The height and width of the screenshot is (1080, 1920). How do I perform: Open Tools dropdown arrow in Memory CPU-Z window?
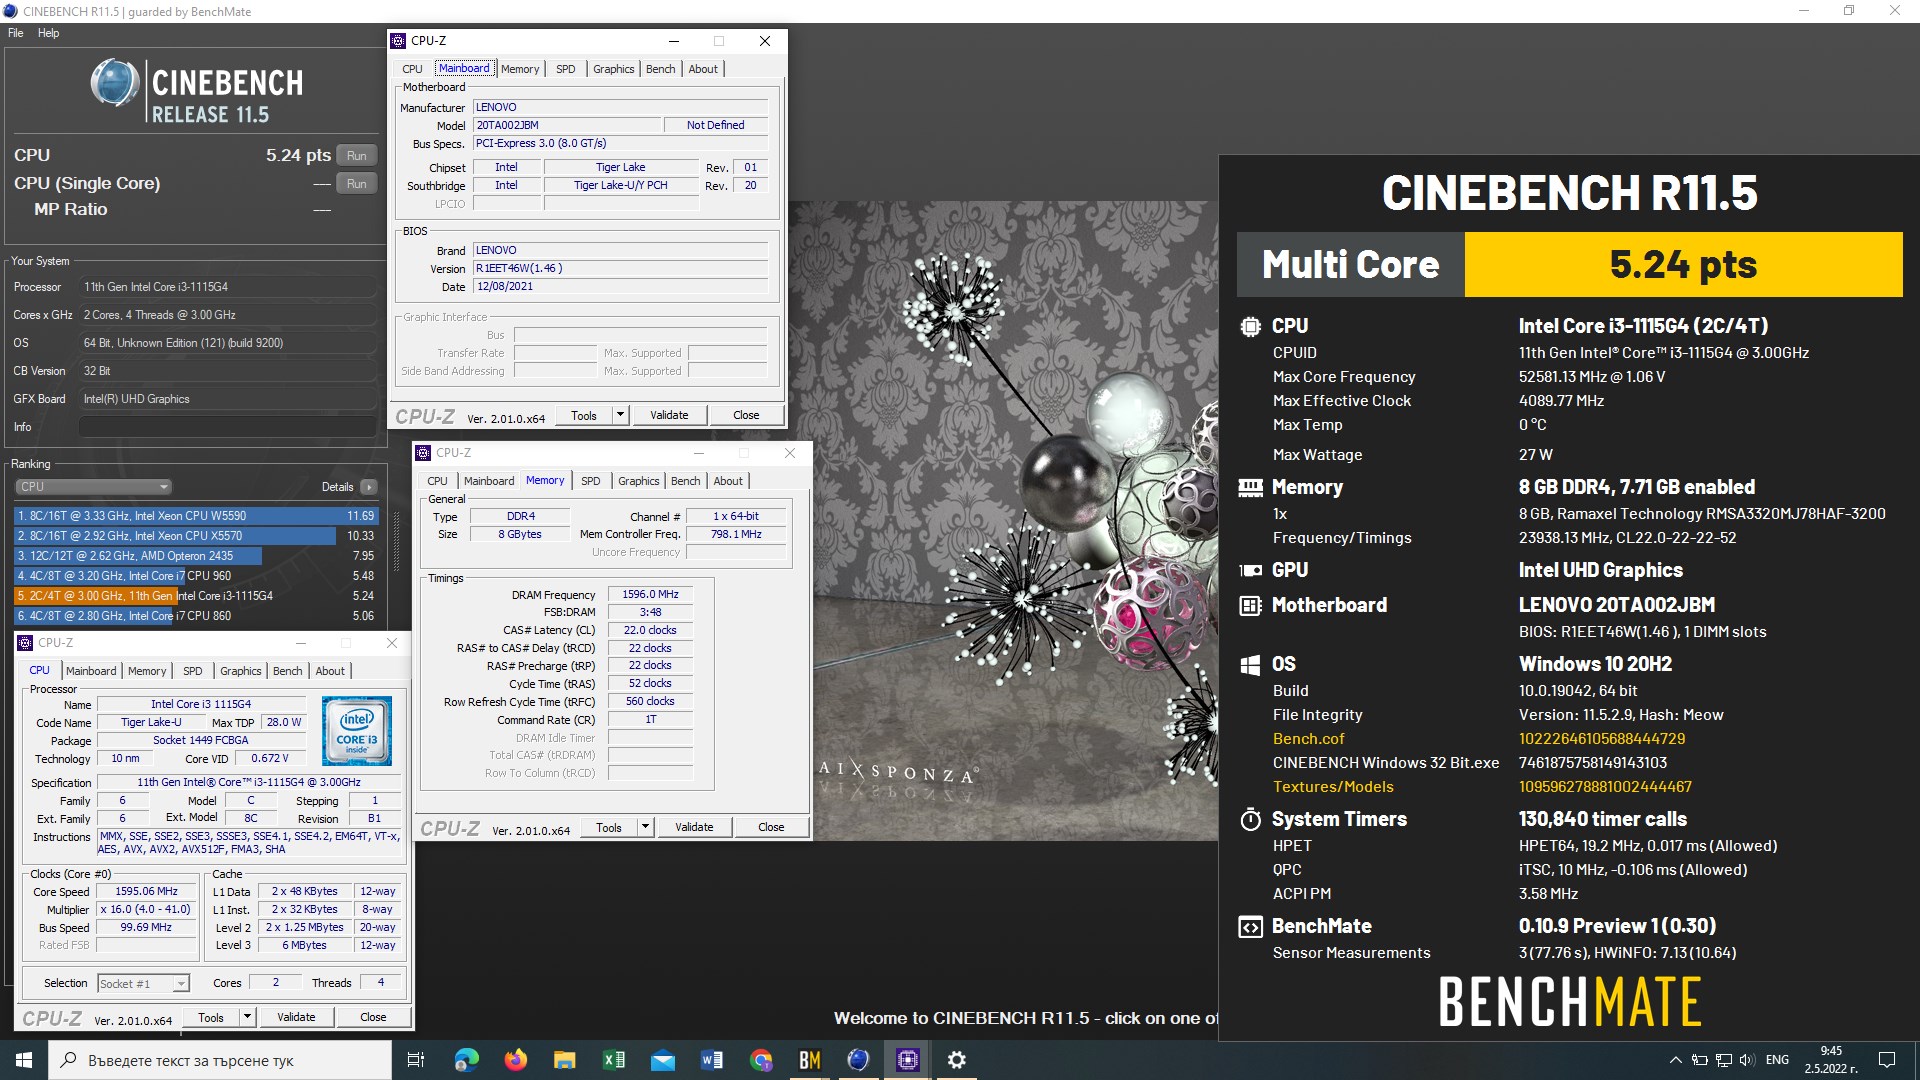tap(645, 827)
